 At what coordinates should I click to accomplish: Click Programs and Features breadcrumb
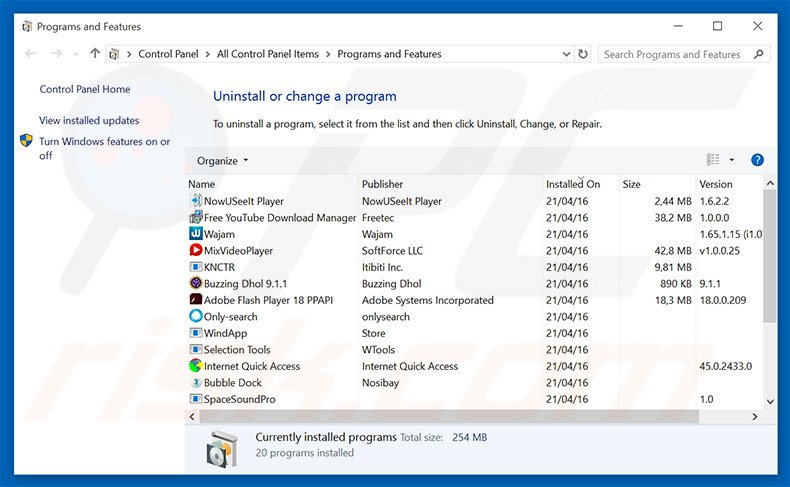point(389,54)
